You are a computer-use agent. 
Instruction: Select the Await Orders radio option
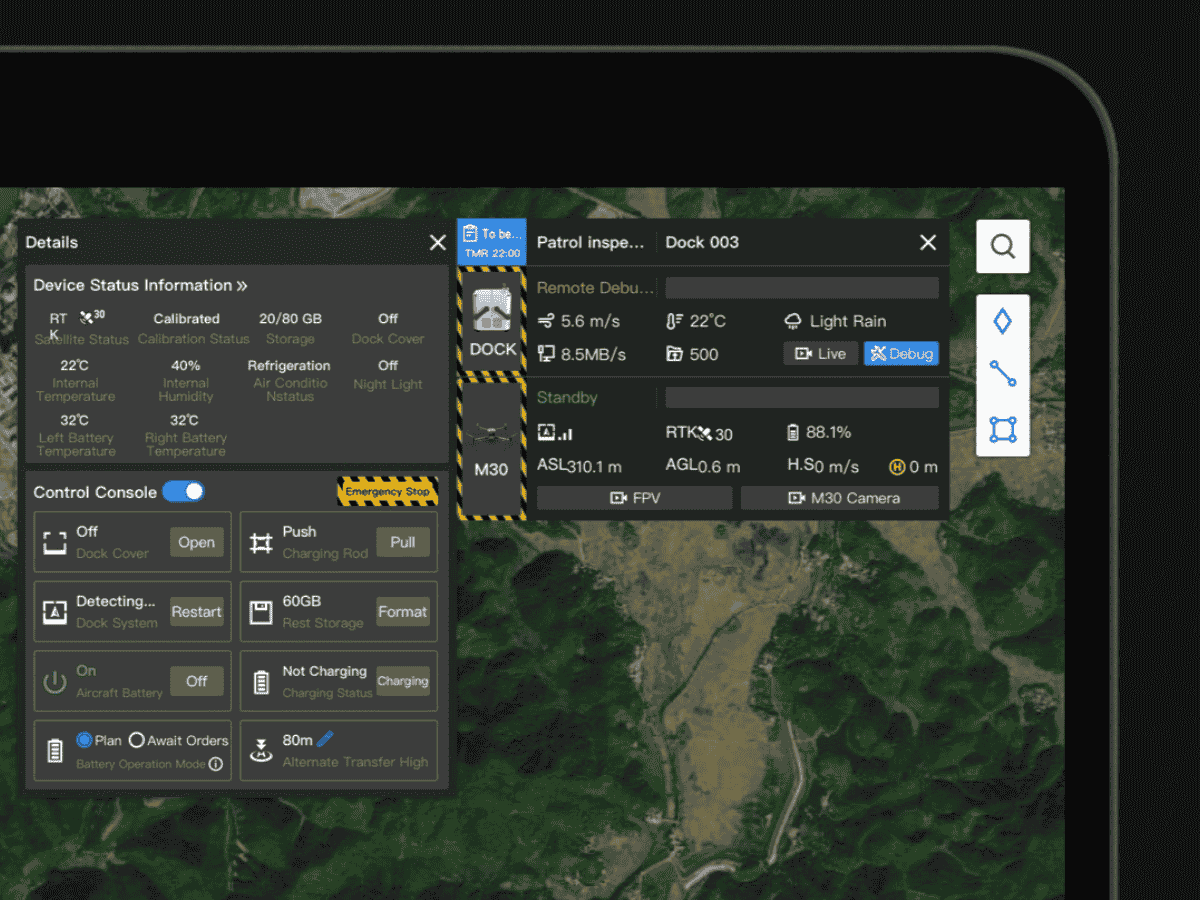pos(137,740)
